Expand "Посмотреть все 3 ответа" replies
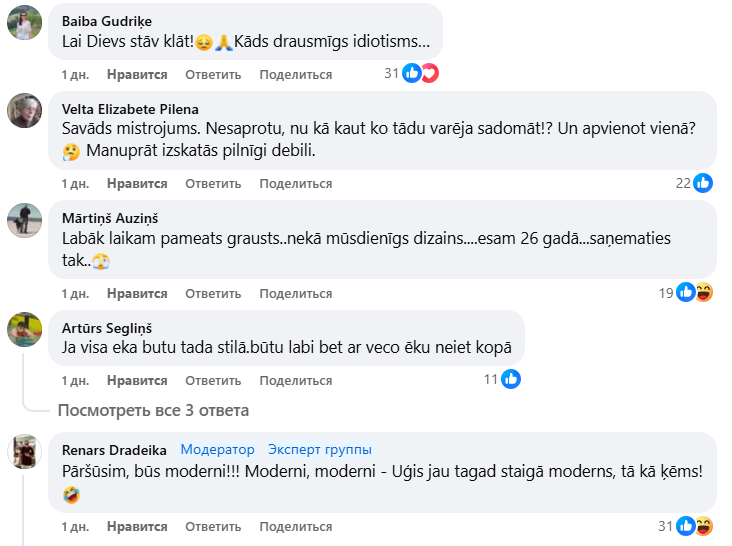732x546 pixels. tap(153, 410)
